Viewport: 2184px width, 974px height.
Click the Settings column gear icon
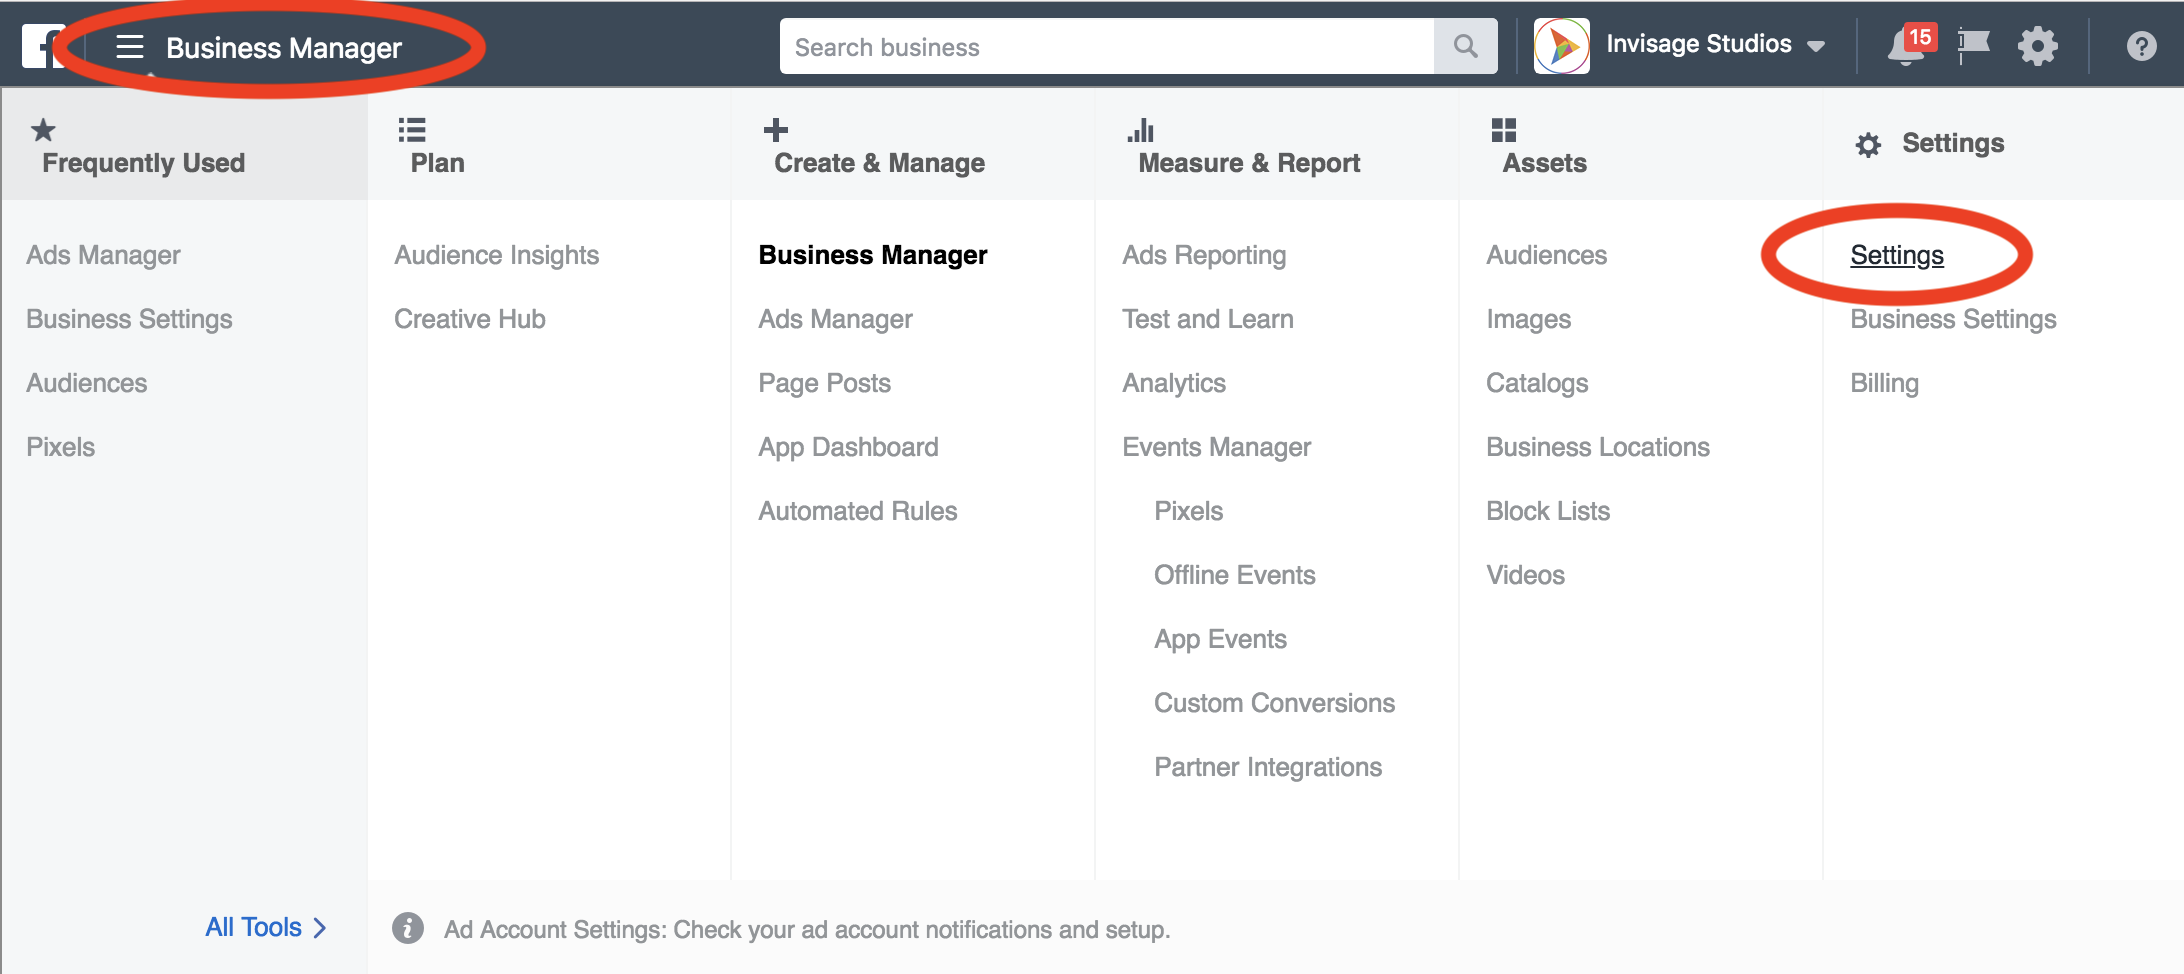[1868, 145]
